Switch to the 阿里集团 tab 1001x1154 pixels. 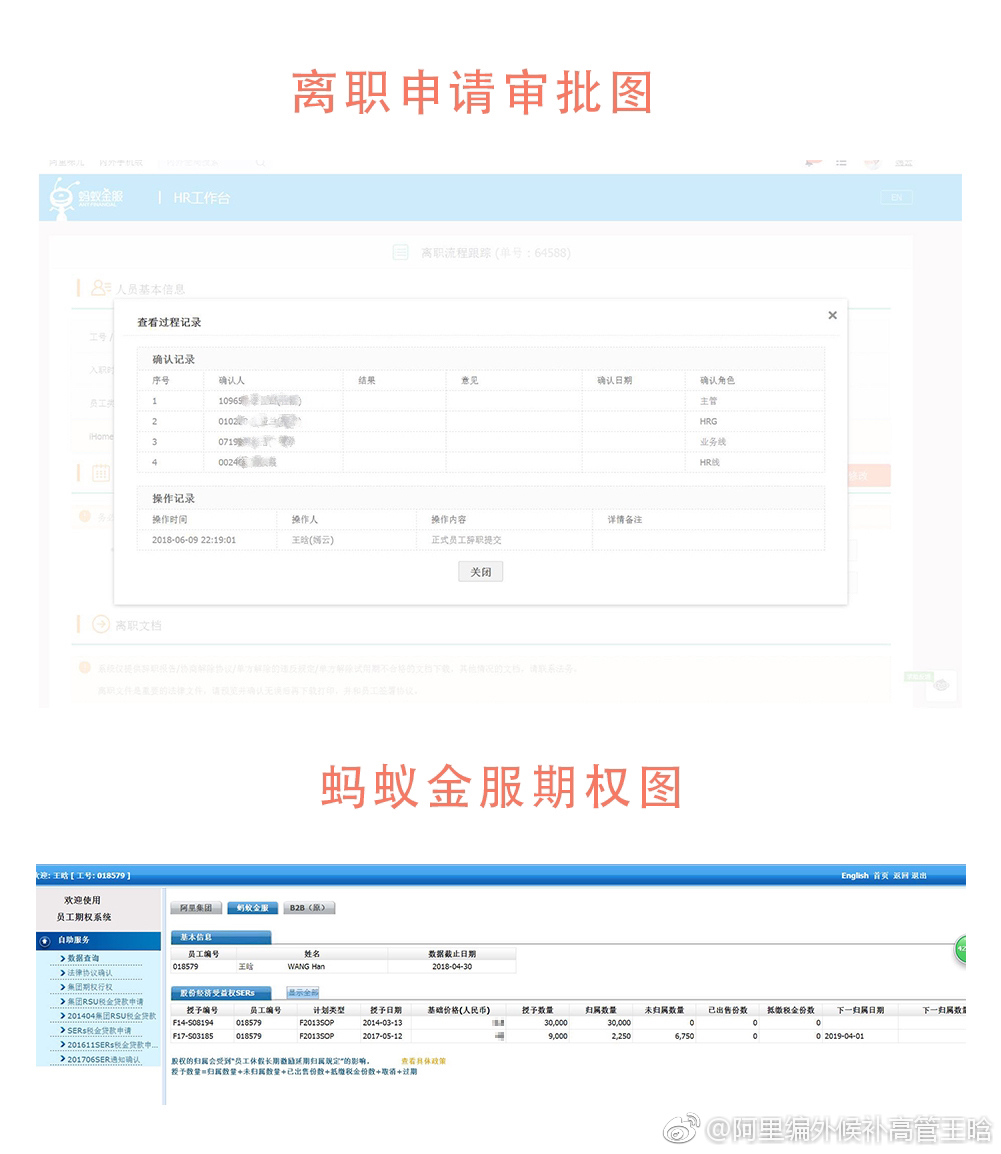click(196, 908)
